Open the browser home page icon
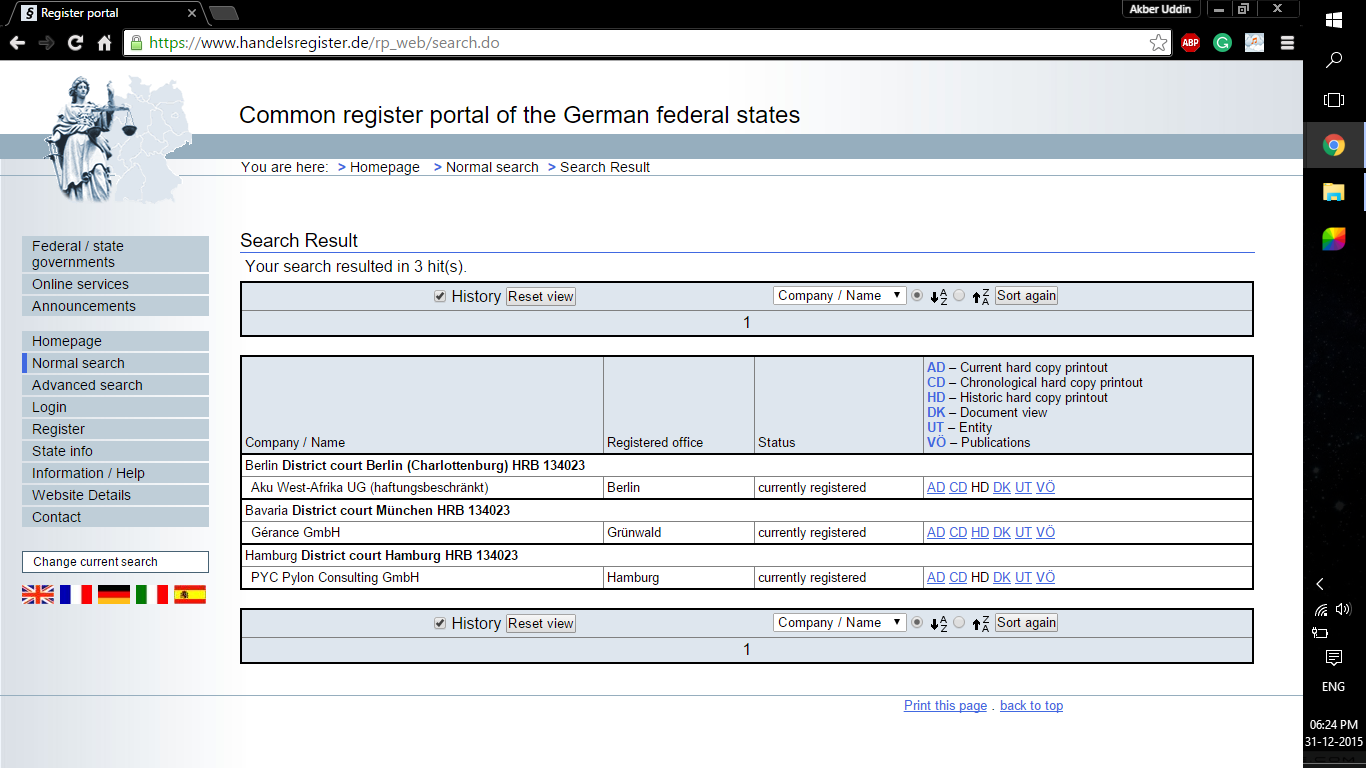Image resolution: width=1366 pixels, height=768 pixels. (x=104, y=43)
